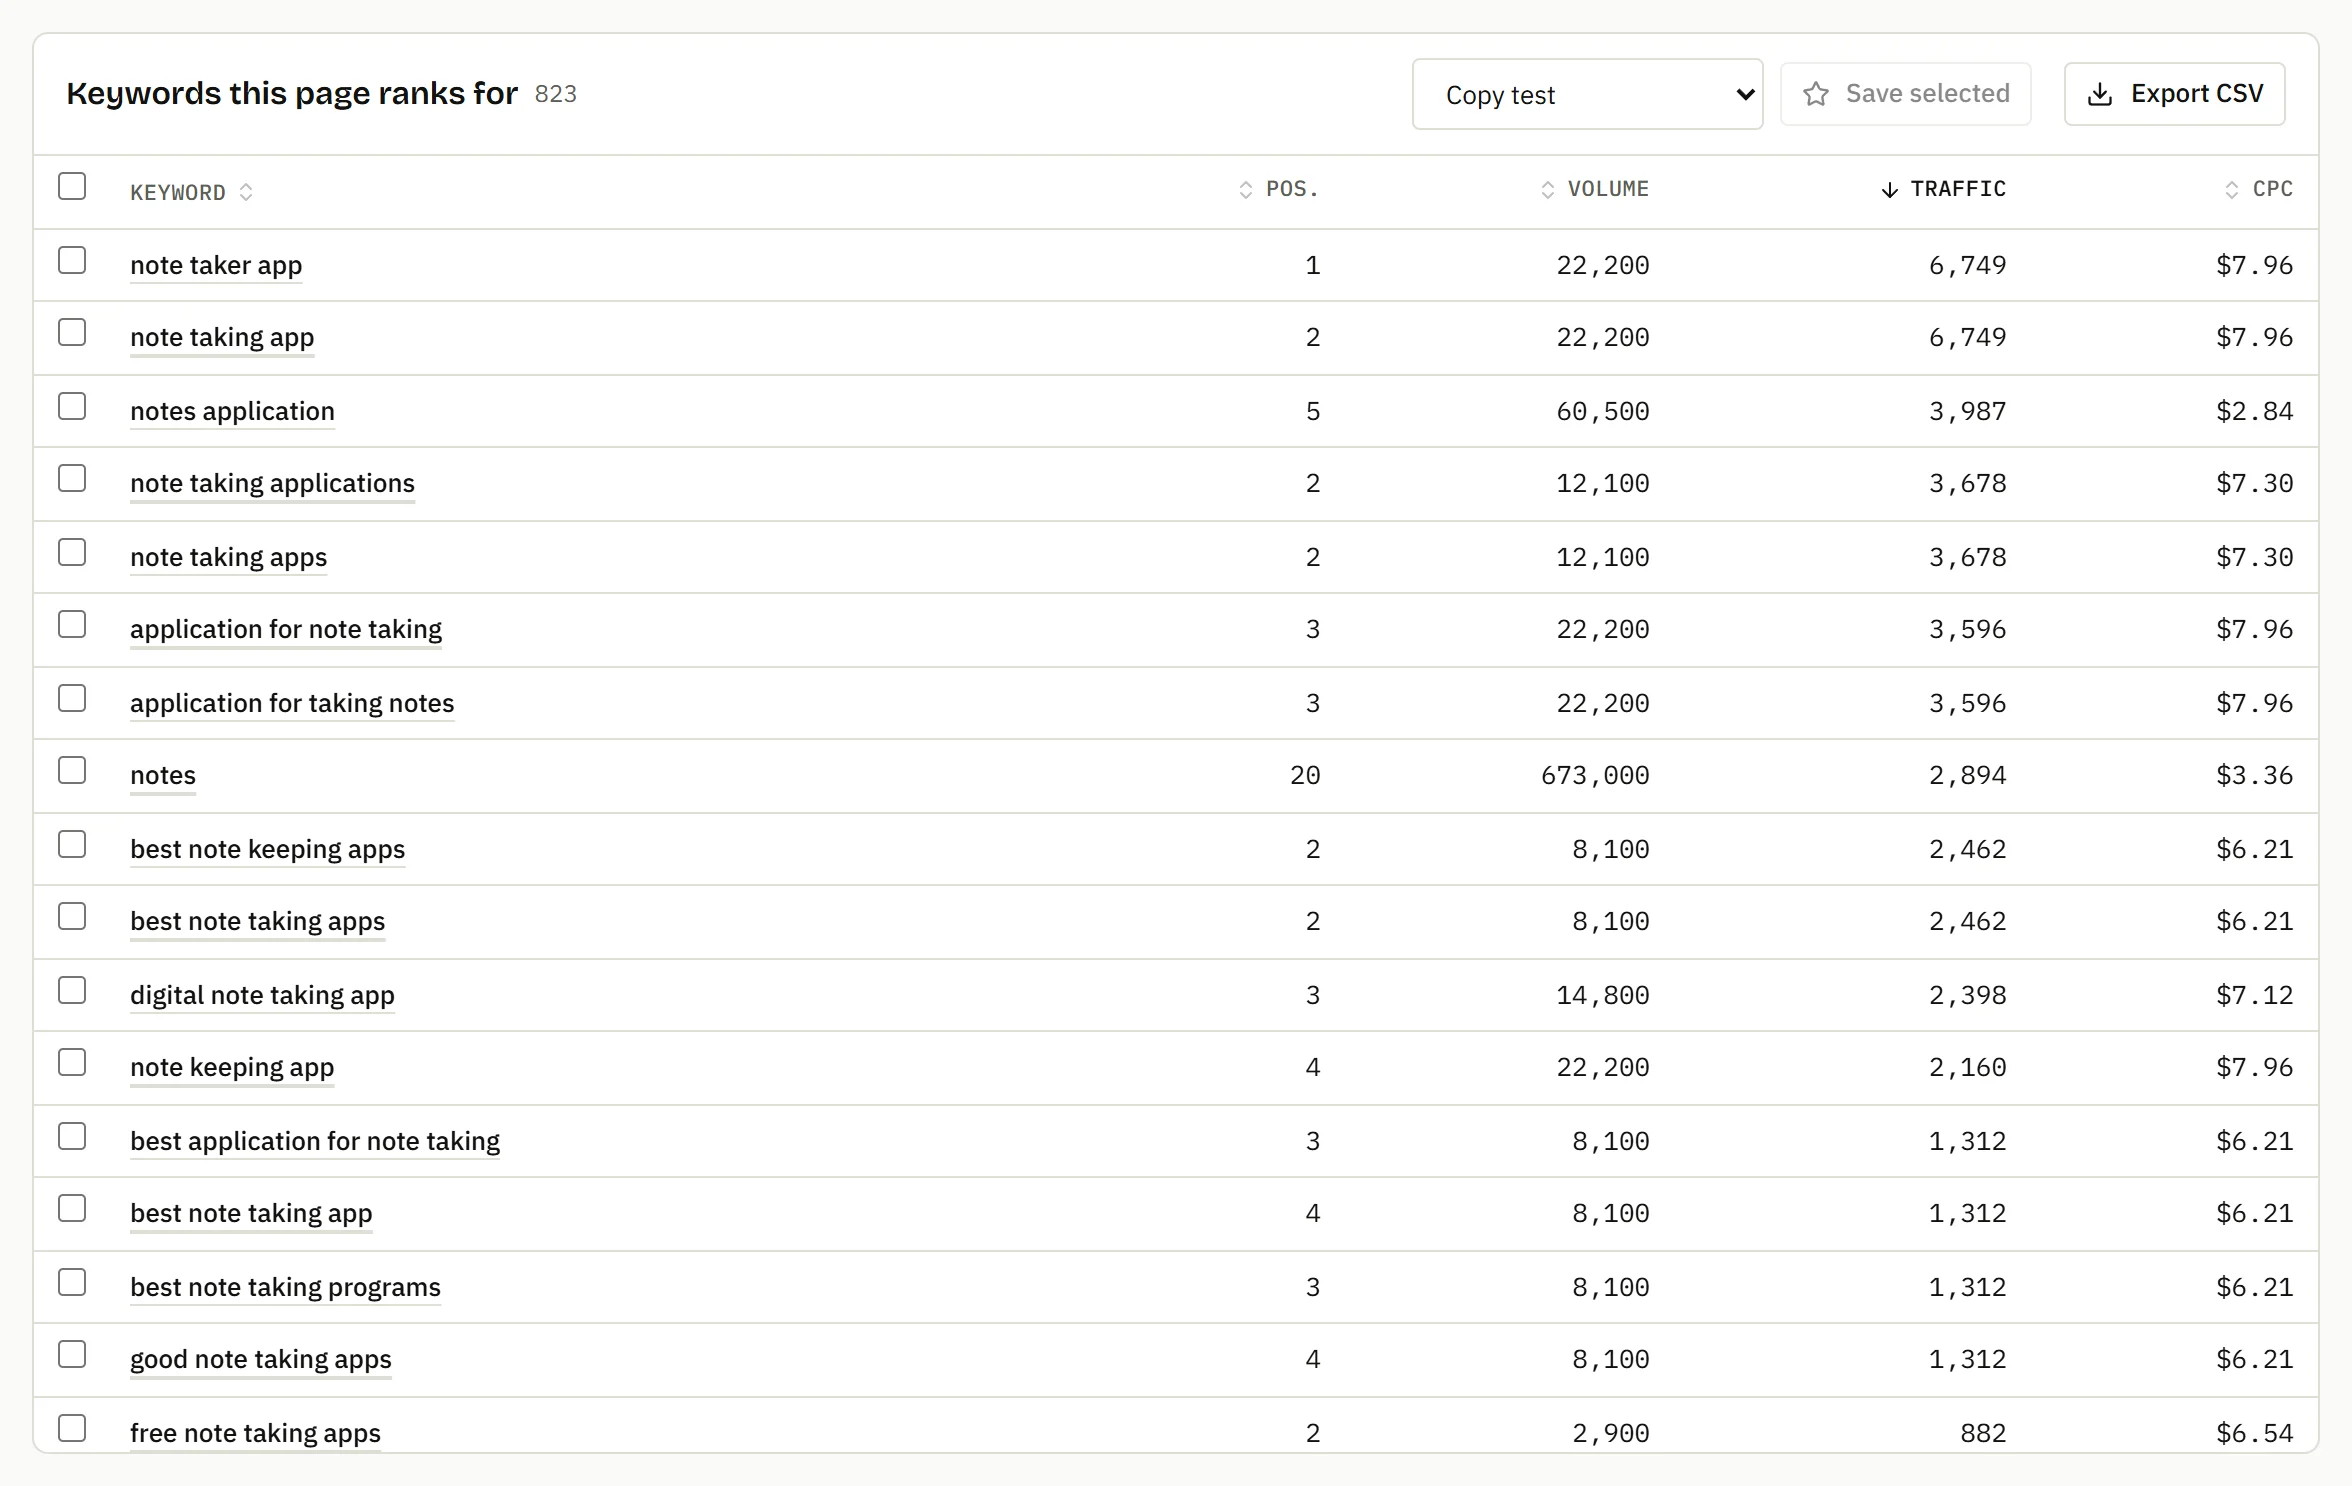This screenshot has height=1486, width=2352.
Task: Open good note taking apps link
Action: tap(261, 1360)
